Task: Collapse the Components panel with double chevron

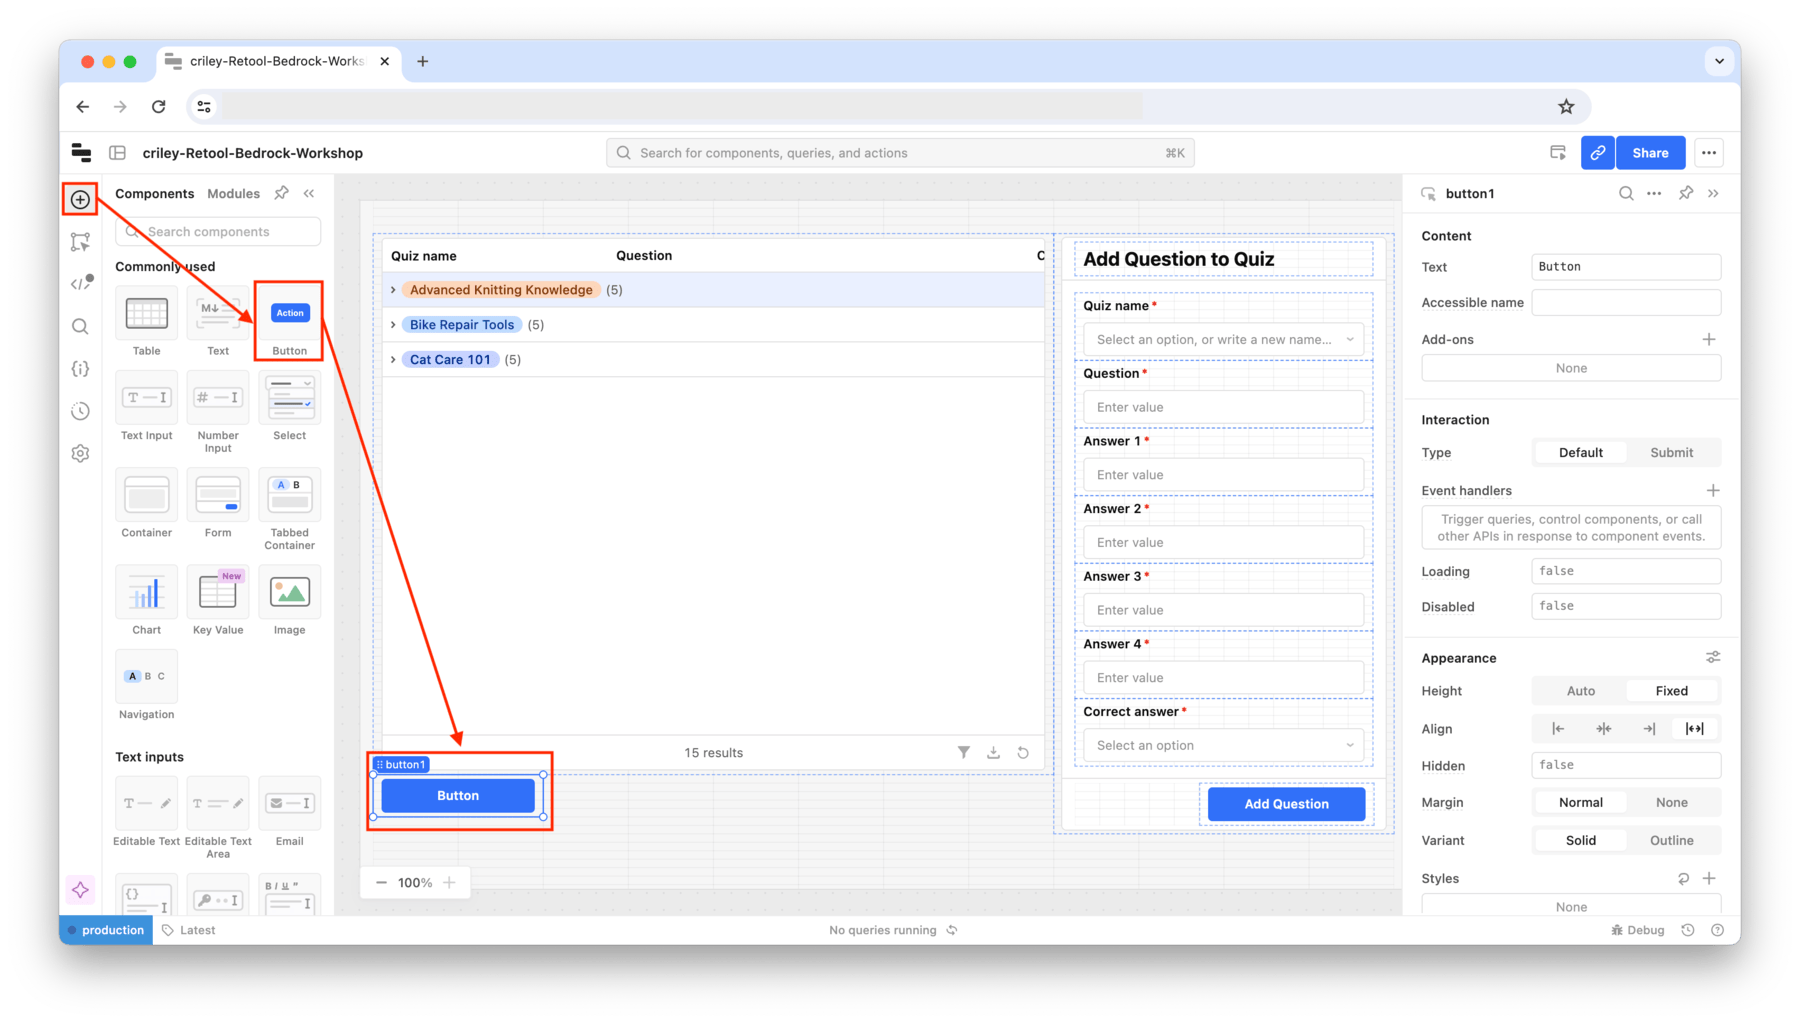Action: [x=310, y=193]
